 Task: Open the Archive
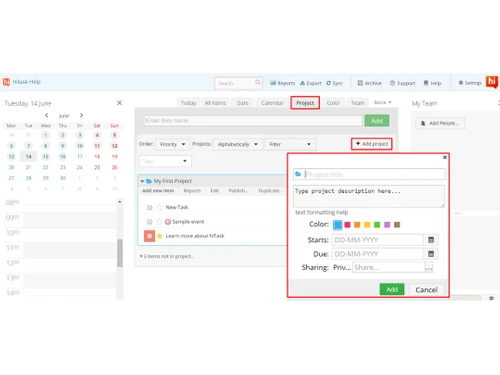click(369, 83)
